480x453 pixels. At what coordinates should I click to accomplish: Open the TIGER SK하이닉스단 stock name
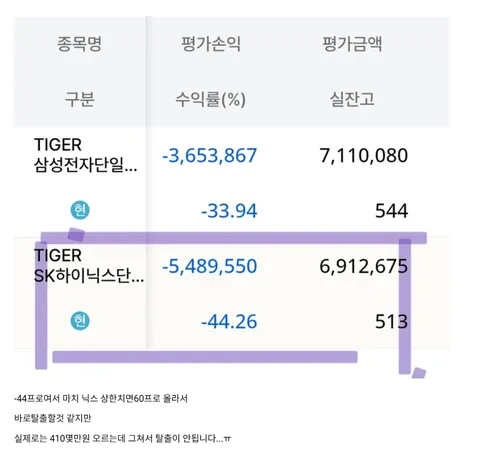click(x=89, y=266)
